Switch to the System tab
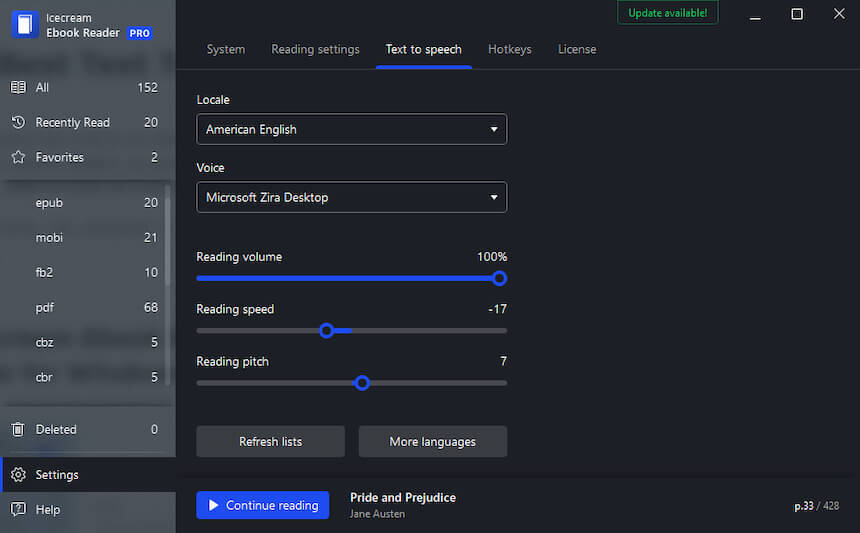Viewport: 860px width, 533px height. (225, 49)
